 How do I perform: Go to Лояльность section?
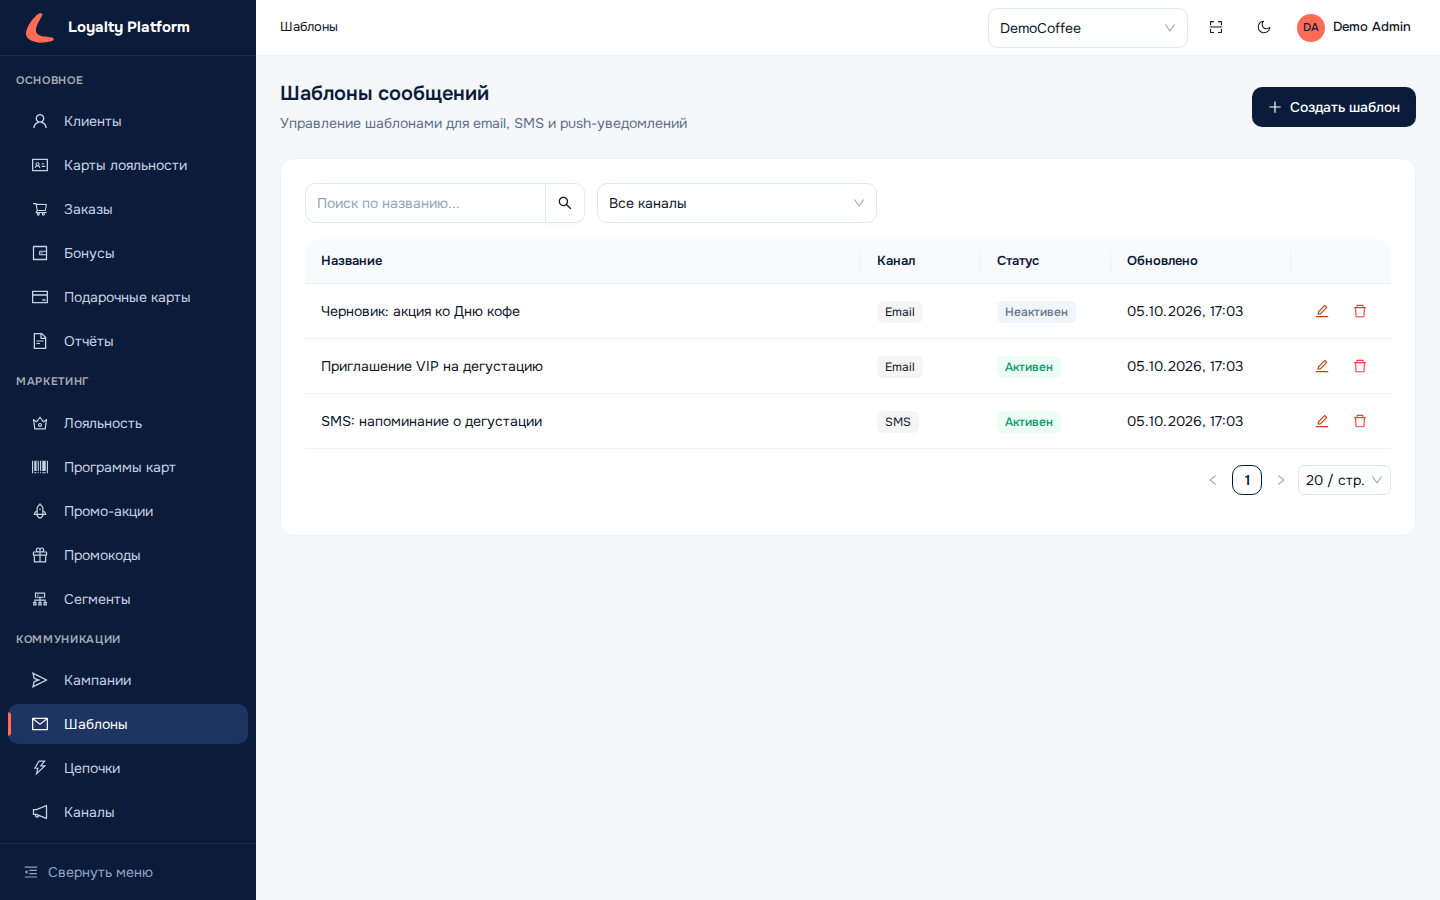[128, 423]
